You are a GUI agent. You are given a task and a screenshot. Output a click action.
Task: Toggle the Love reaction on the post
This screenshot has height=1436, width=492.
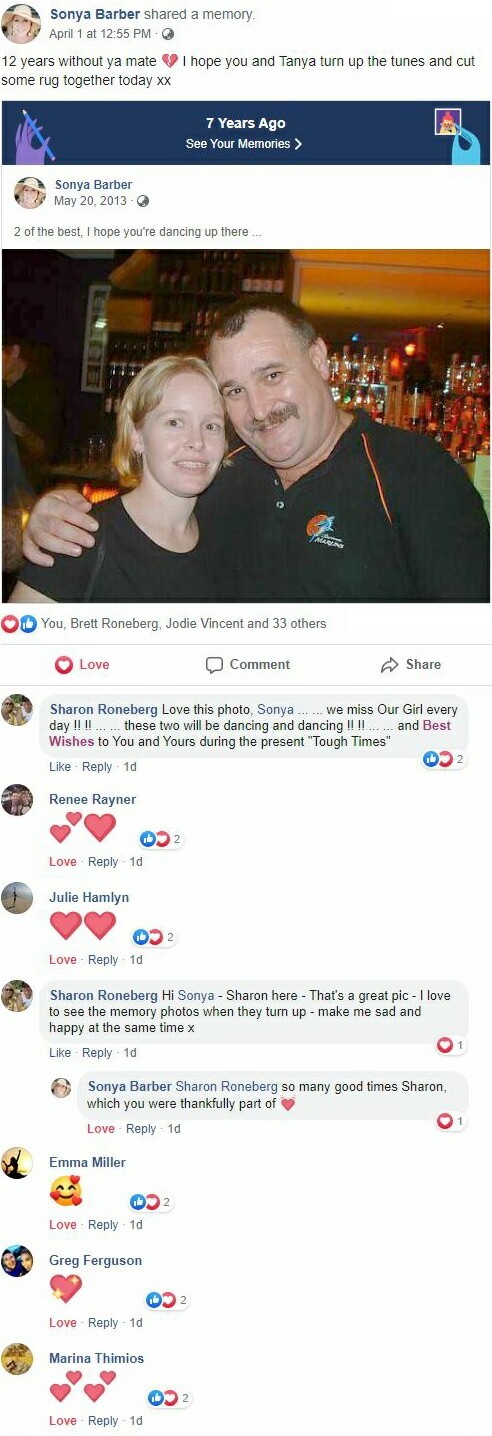[82, 664]
